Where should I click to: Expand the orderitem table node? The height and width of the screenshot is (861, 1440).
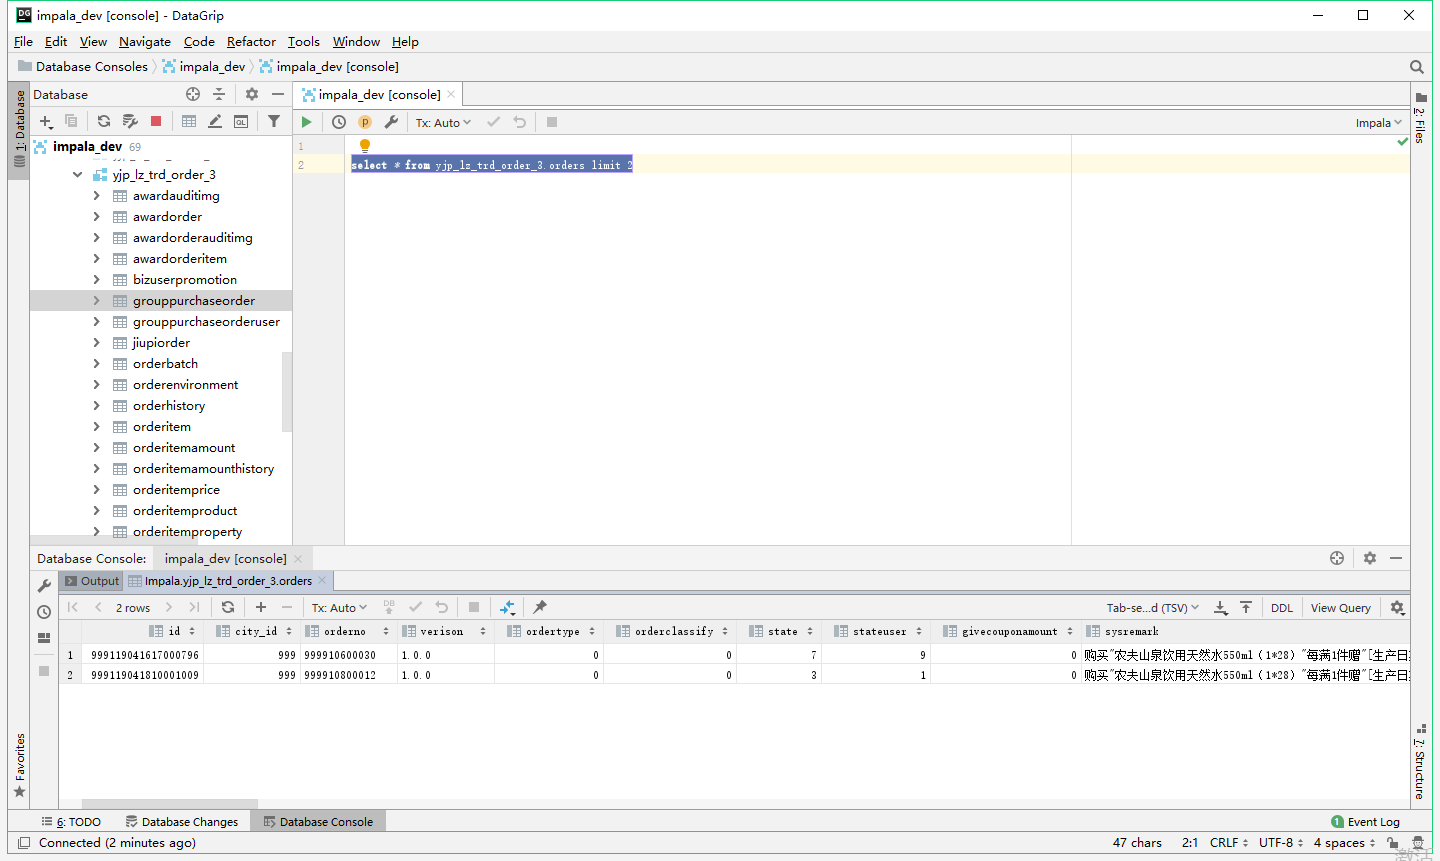coord(96,426)
